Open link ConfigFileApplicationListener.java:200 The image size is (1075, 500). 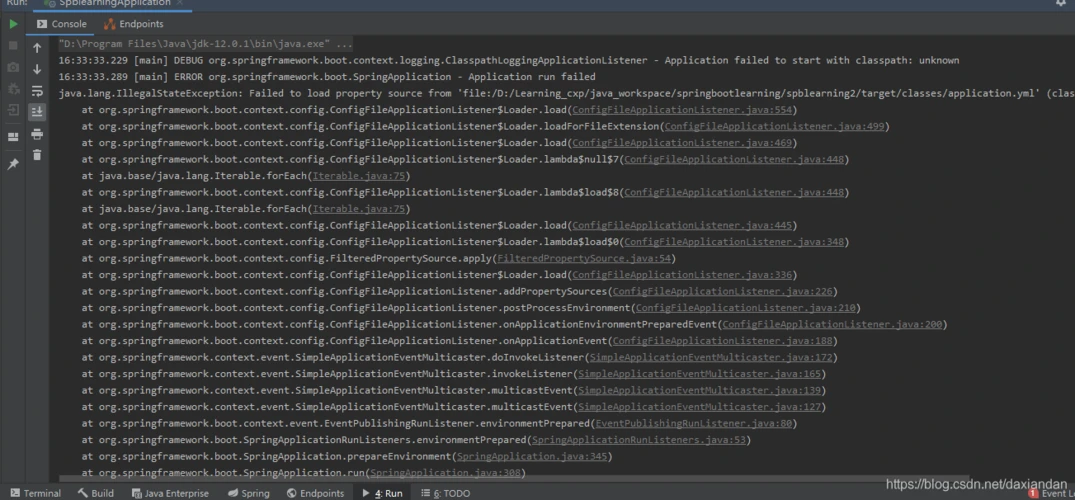tap(832, 324)
